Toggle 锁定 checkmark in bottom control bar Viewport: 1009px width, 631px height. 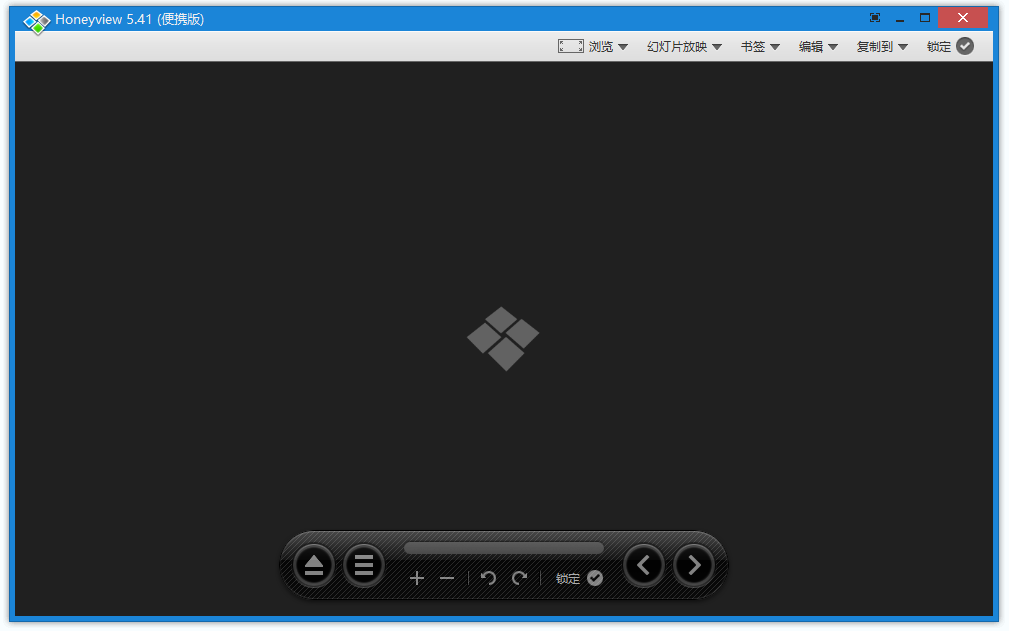[595, 578]
